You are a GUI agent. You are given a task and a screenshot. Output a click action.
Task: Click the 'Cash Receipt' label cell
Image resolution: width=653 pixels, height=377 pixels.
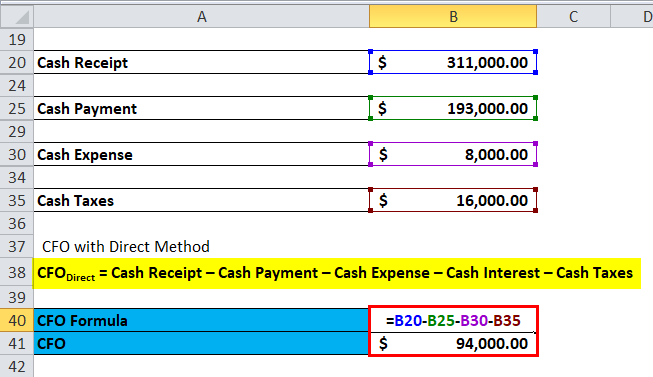(x=202, y=62)
